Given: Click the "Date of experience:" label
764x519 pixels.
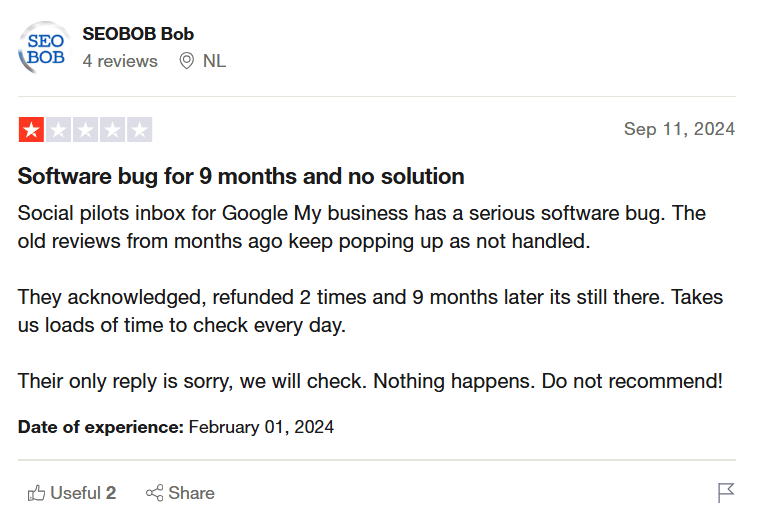Looking at the screenshot, I should click(x=100, y=427).
